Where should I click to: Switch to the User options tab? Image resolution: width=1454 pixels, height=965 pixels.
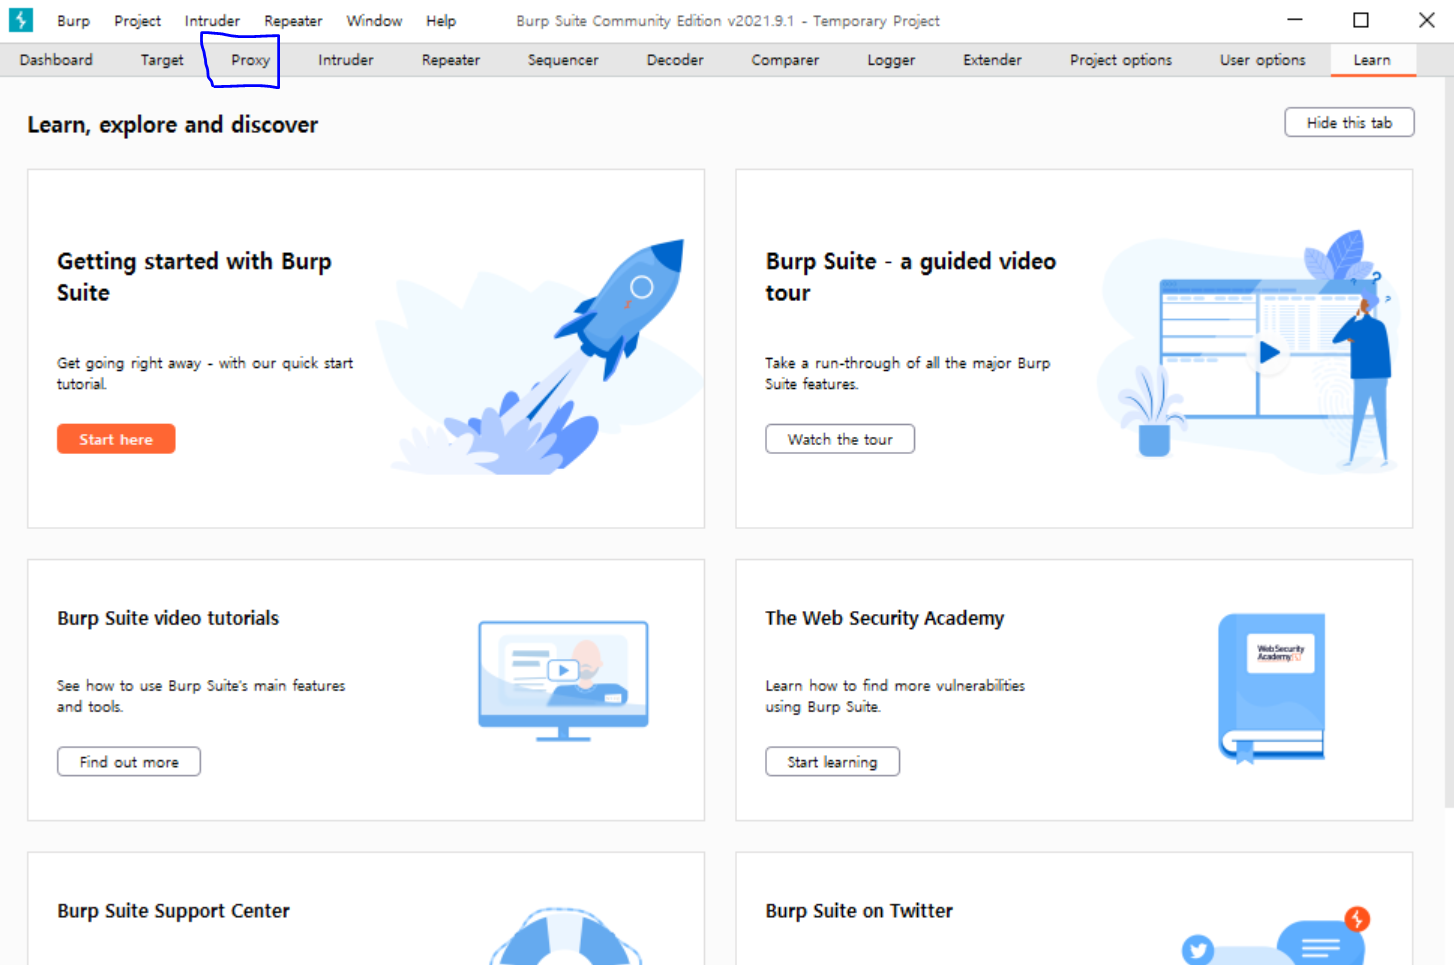click(1262, 60)
